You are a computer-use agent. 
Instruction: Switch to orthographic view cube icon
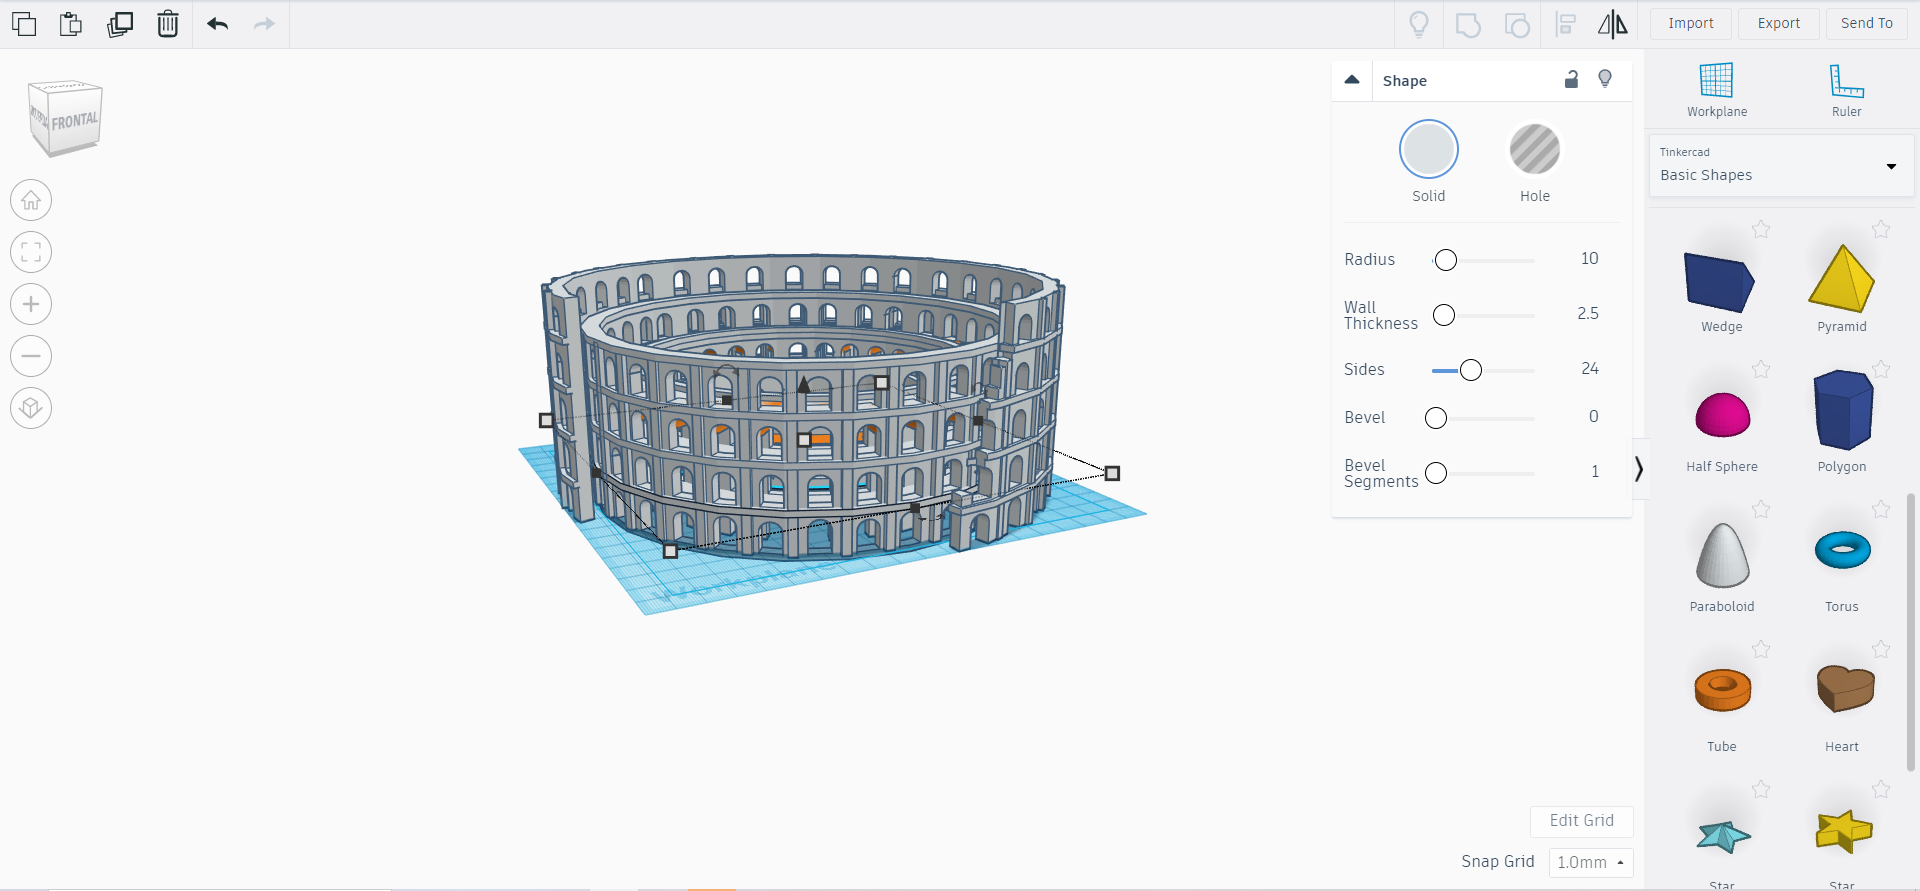point(31,408)
